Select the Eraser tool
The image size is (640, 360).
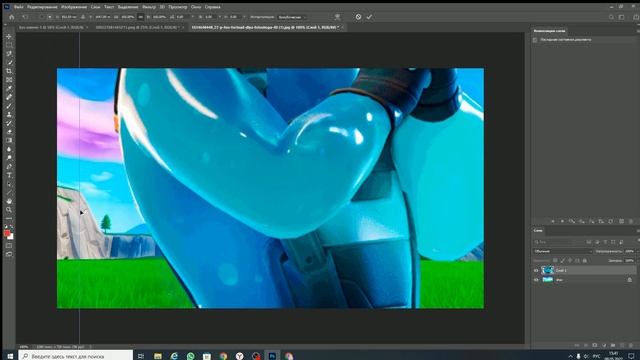coord(9,132)
